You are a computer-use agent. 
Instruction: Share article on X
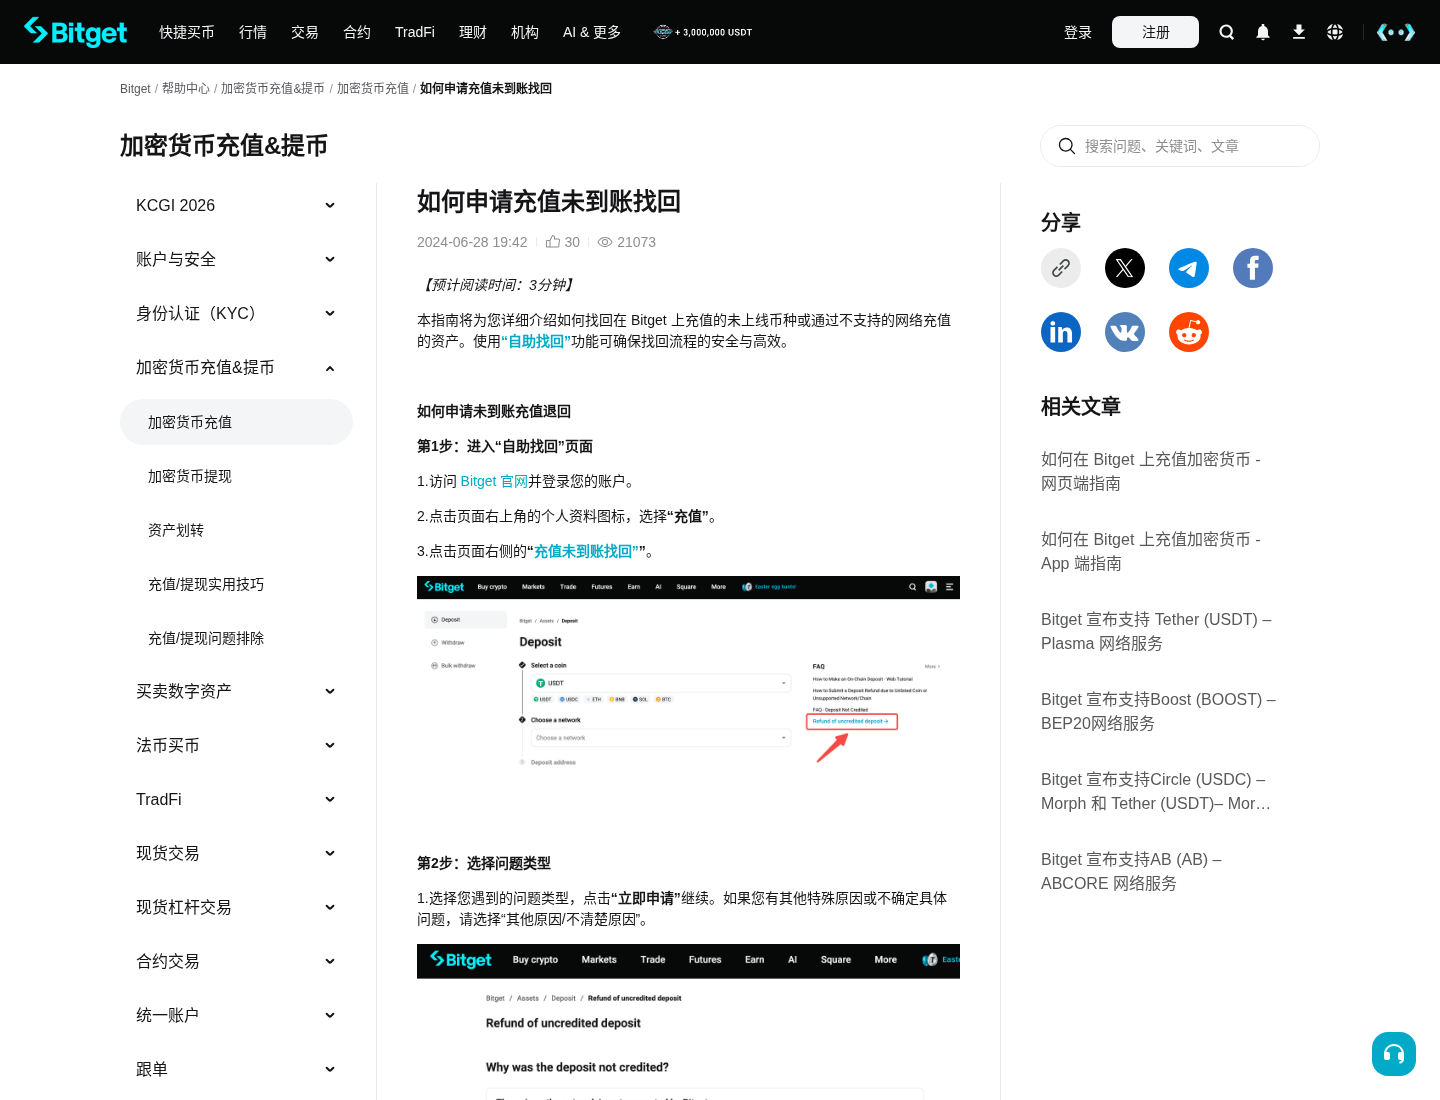[x=1125, y=268]
